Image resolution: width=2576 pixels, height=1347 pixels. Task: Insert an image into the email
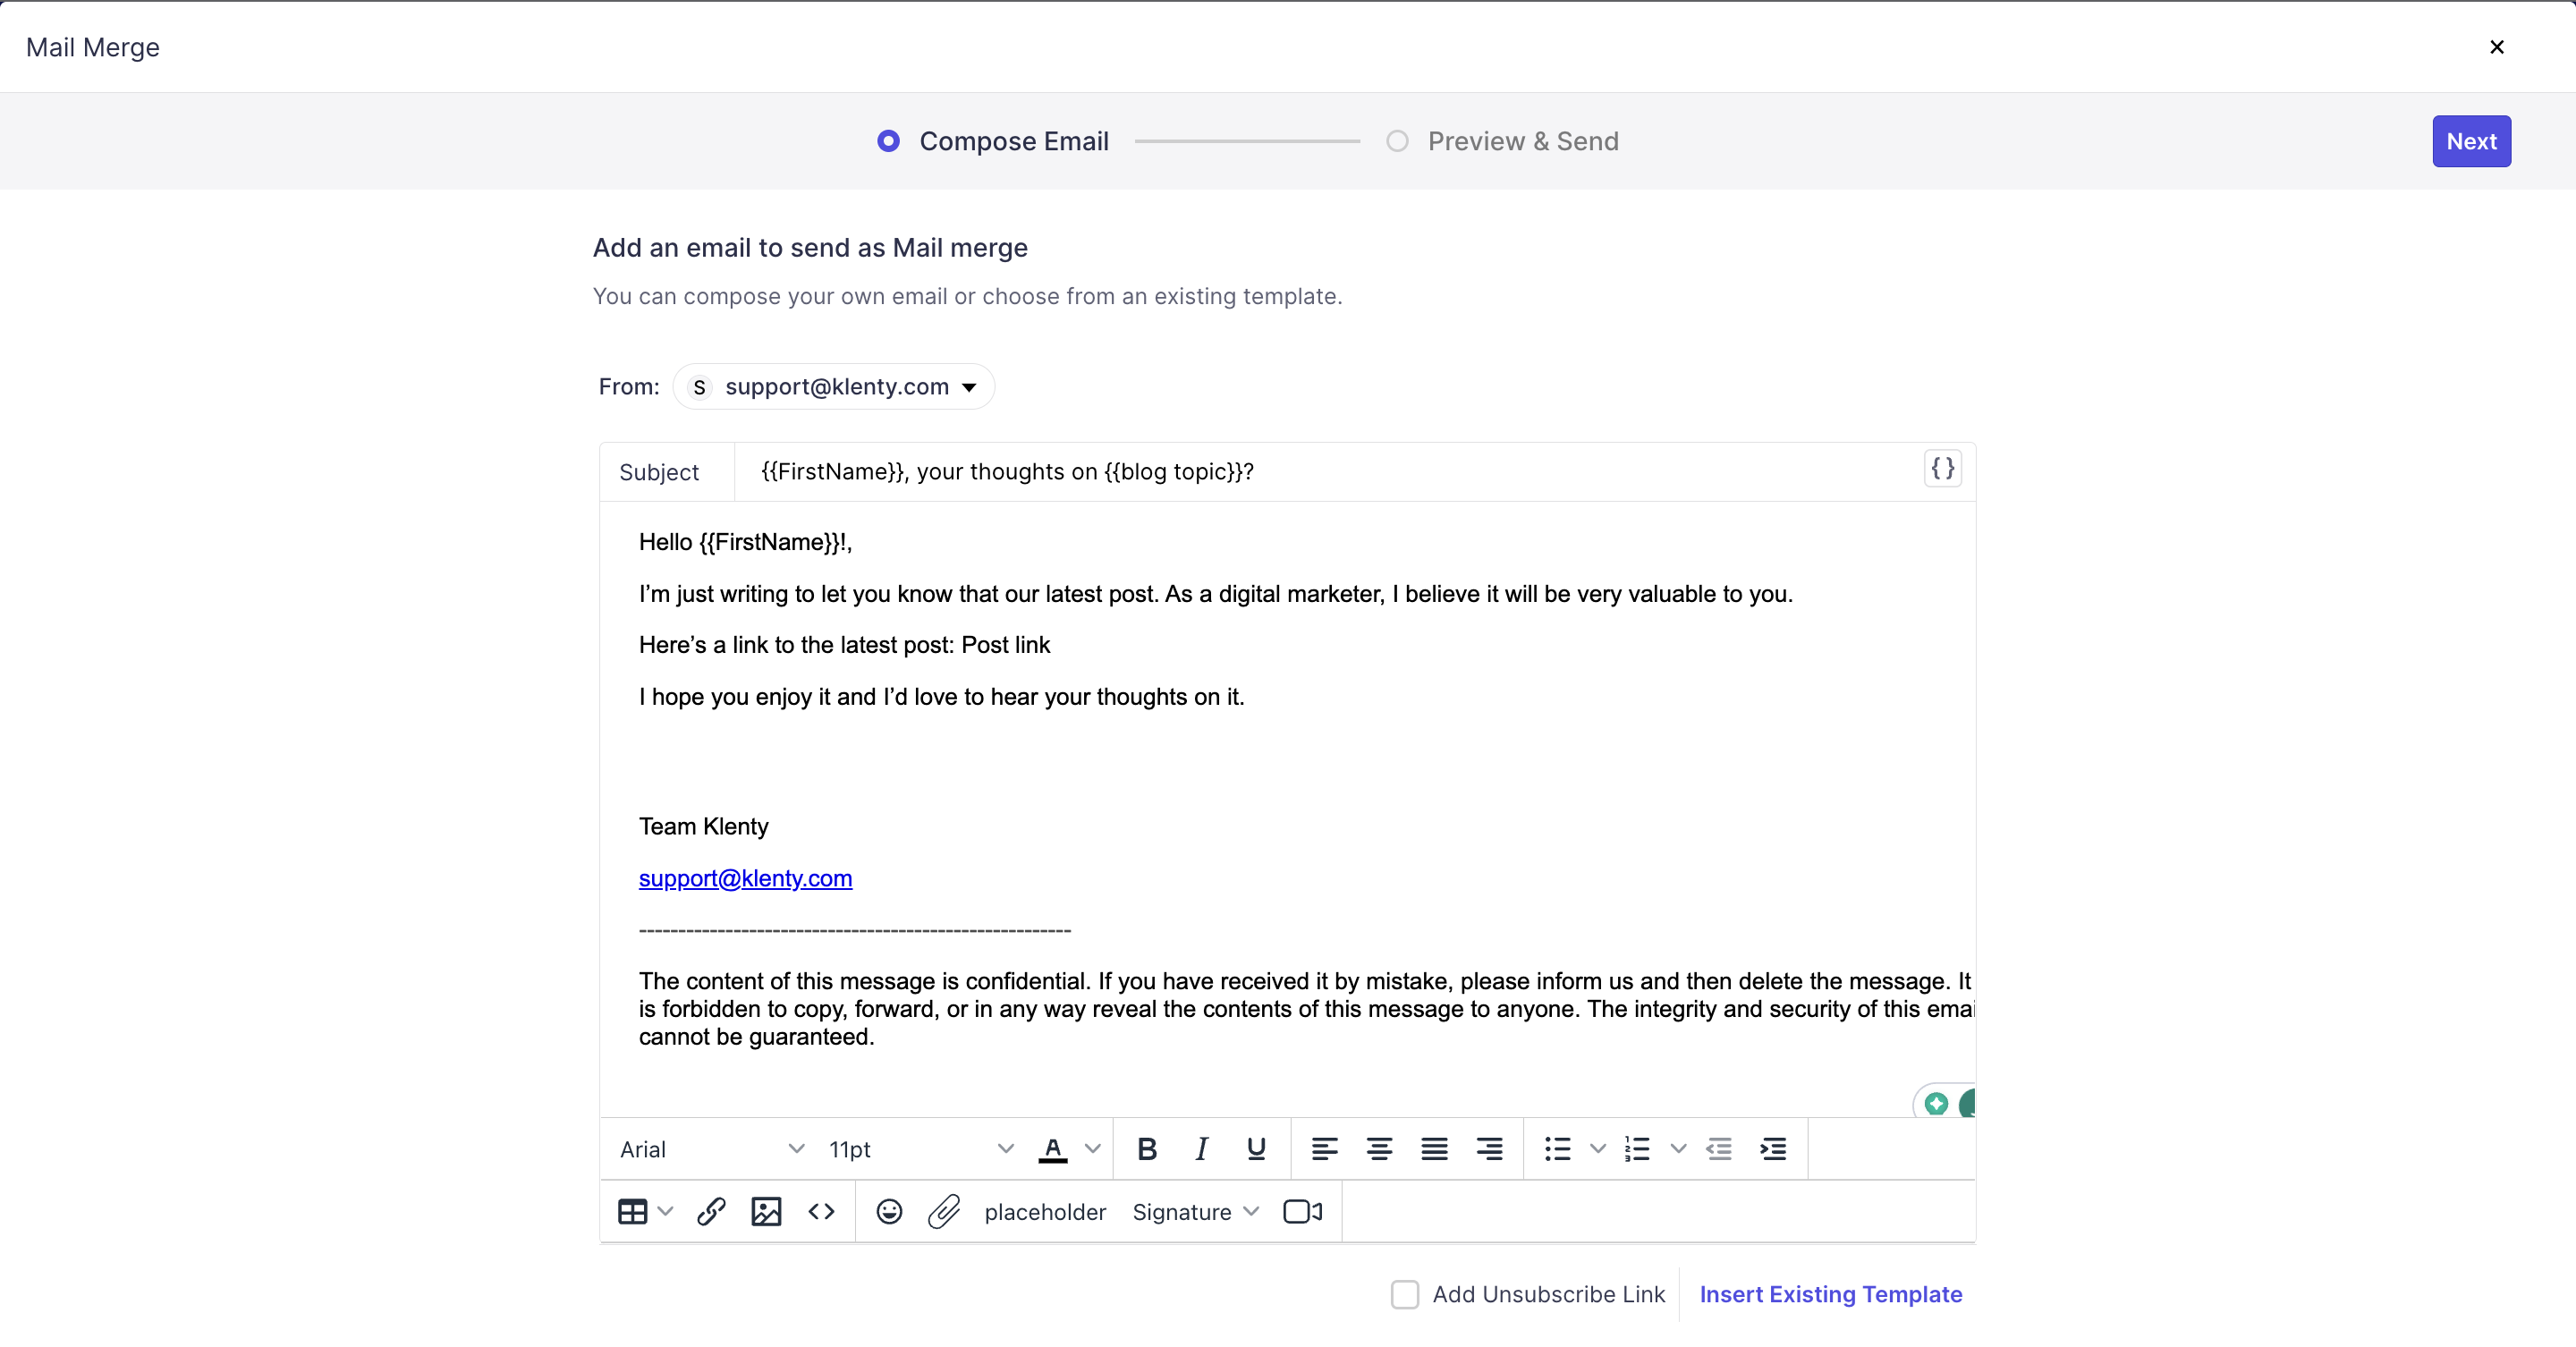766,1212
